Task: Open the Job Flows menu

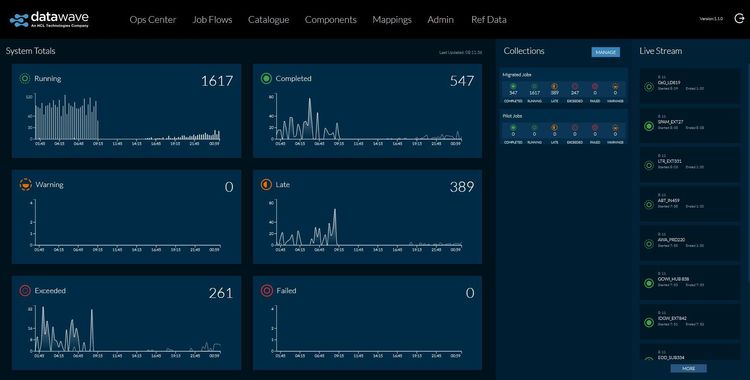Action: point(212,20)
